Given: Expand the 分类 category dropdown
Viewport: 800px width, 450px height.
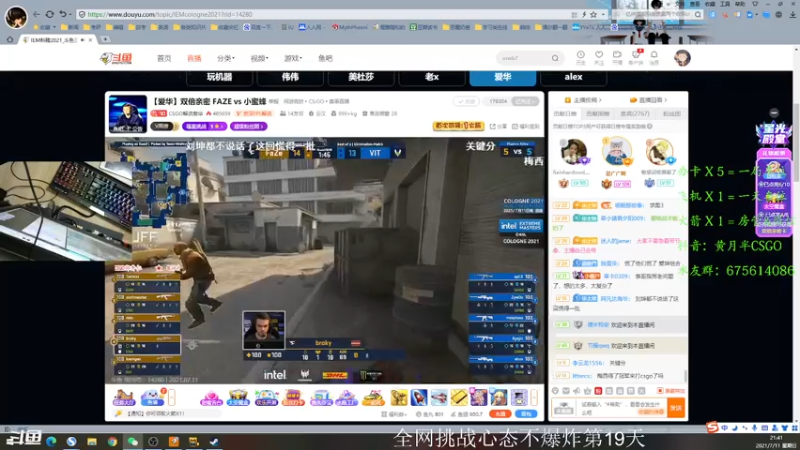Looking at the screenshot, I should click(226, 58).
